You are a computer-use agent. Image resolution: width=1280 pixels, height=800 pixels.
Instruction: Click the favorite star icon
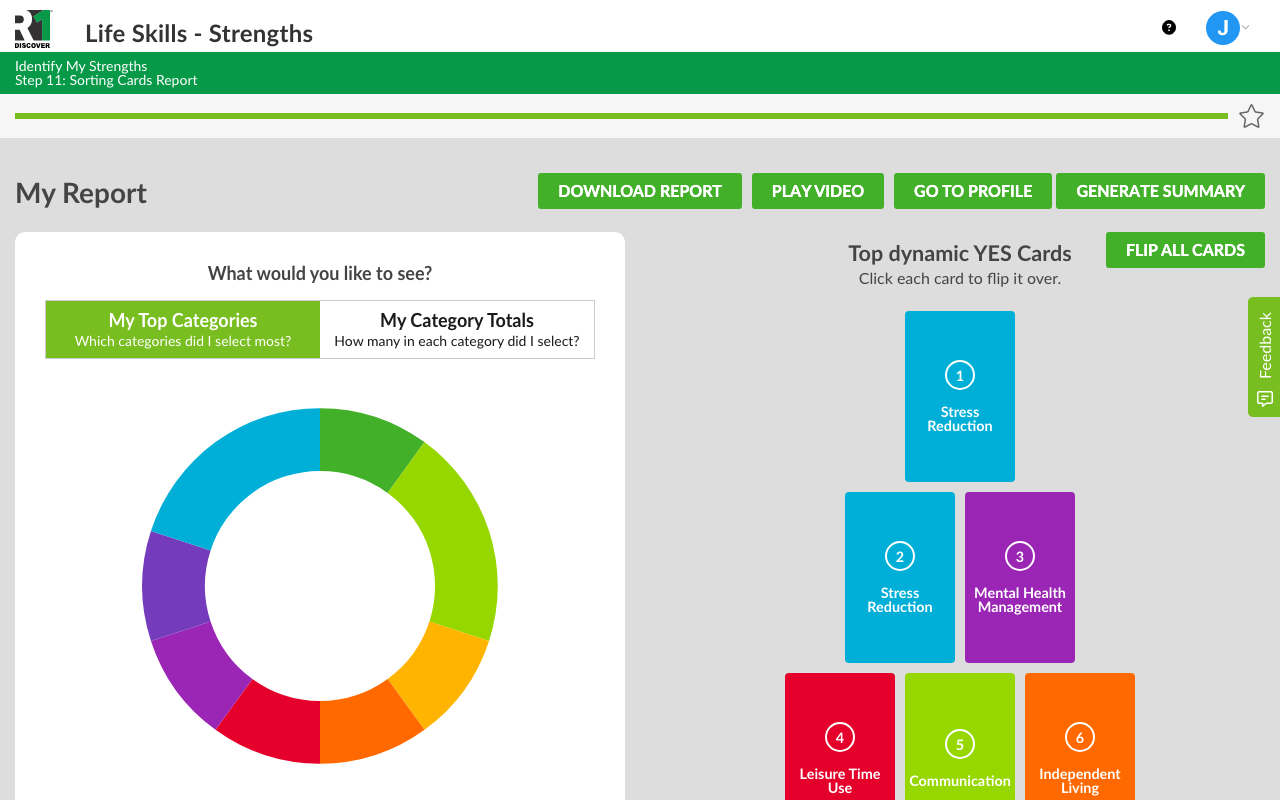(1251, 117)
